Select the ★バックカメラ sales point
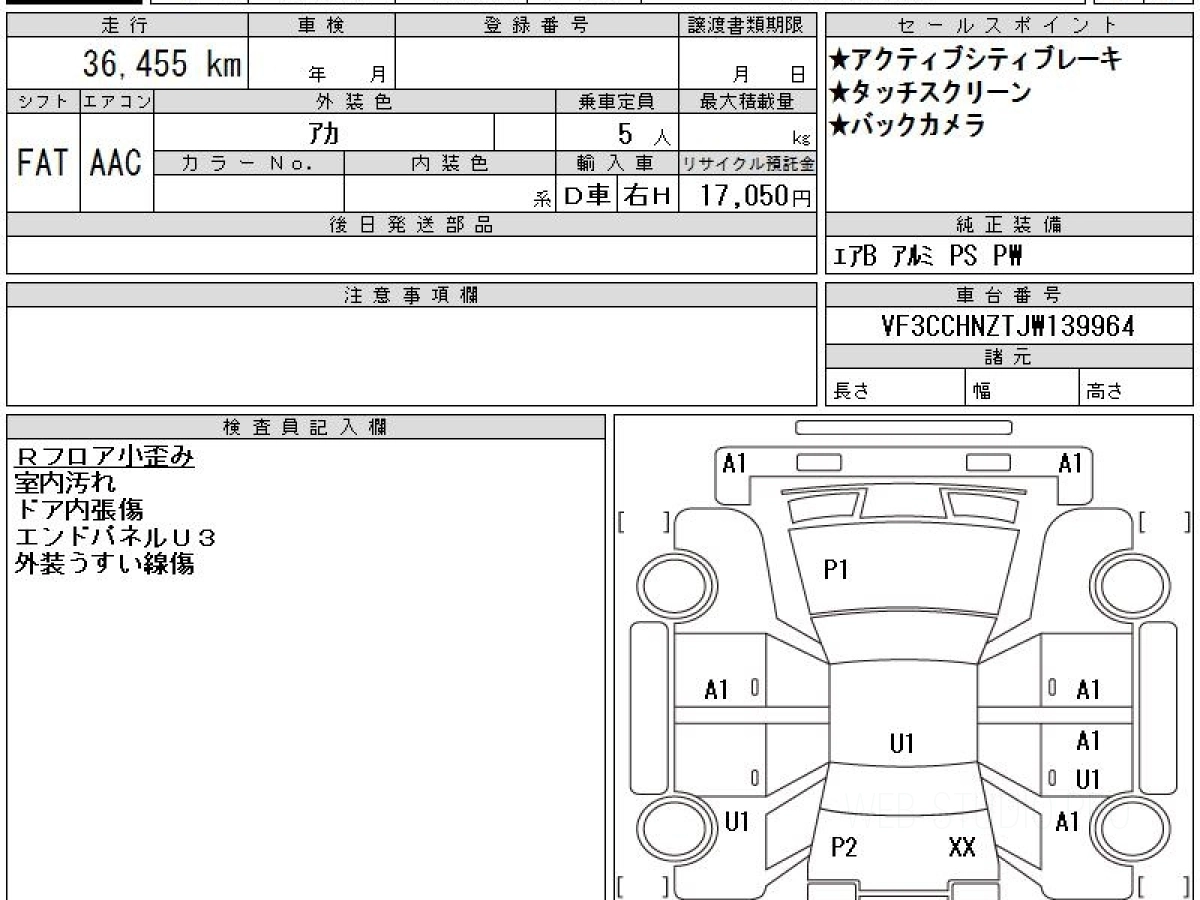This screenshot has width=1200, height=900. click(x=907, y=126)
